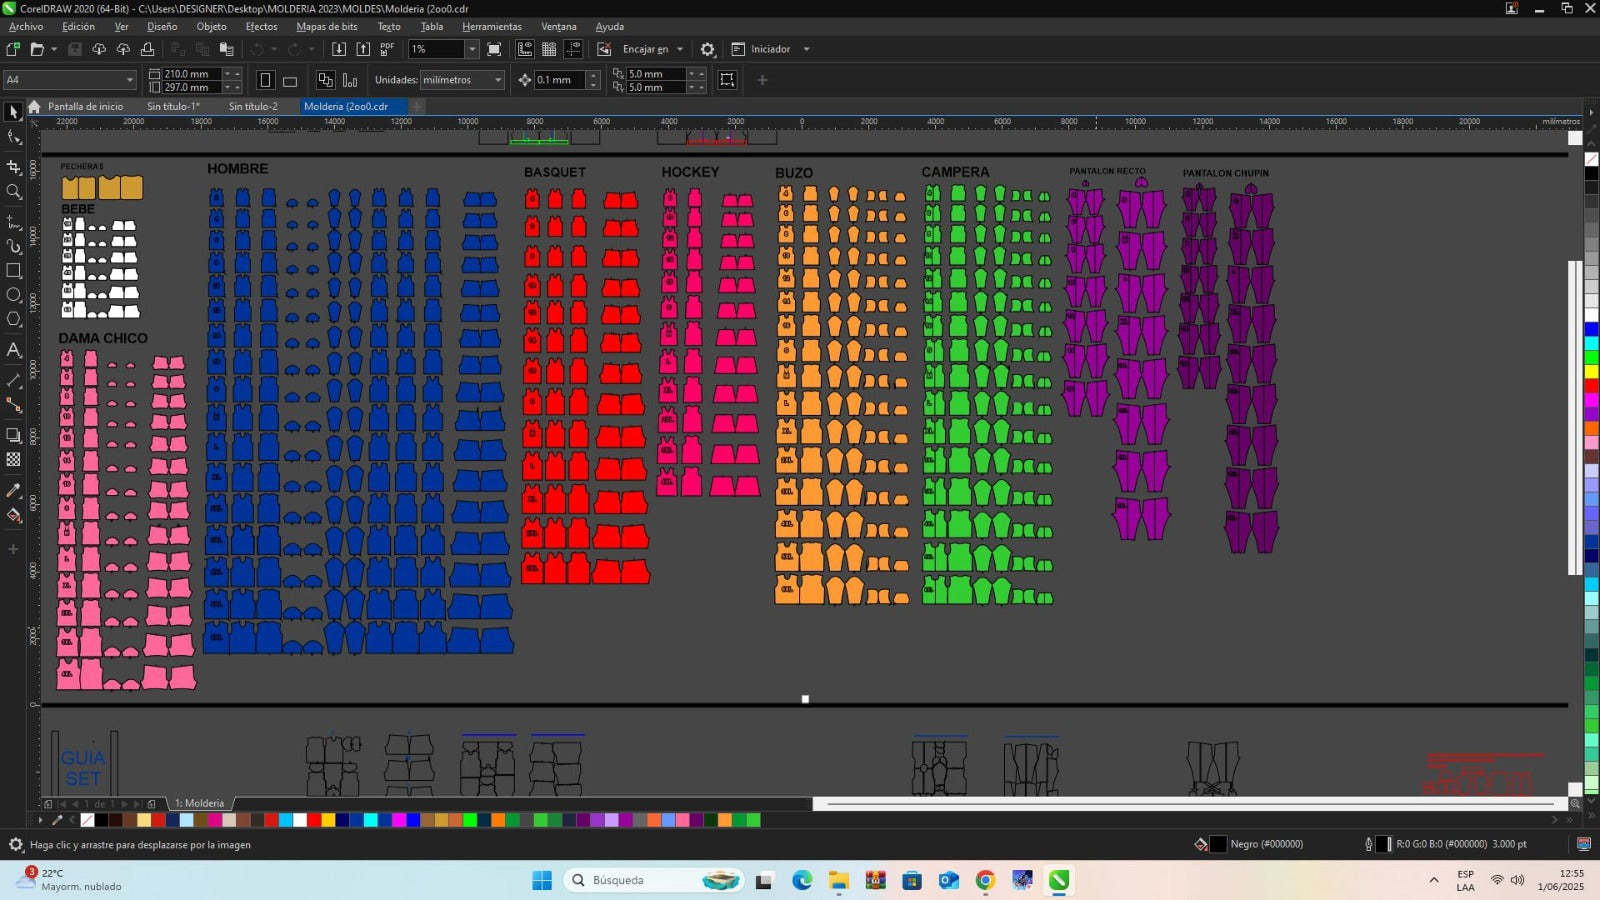Activate the Zoom magnifier tool
Image resolution: width=1600 pixels, height=900 pixels.
tap(13, 192)
